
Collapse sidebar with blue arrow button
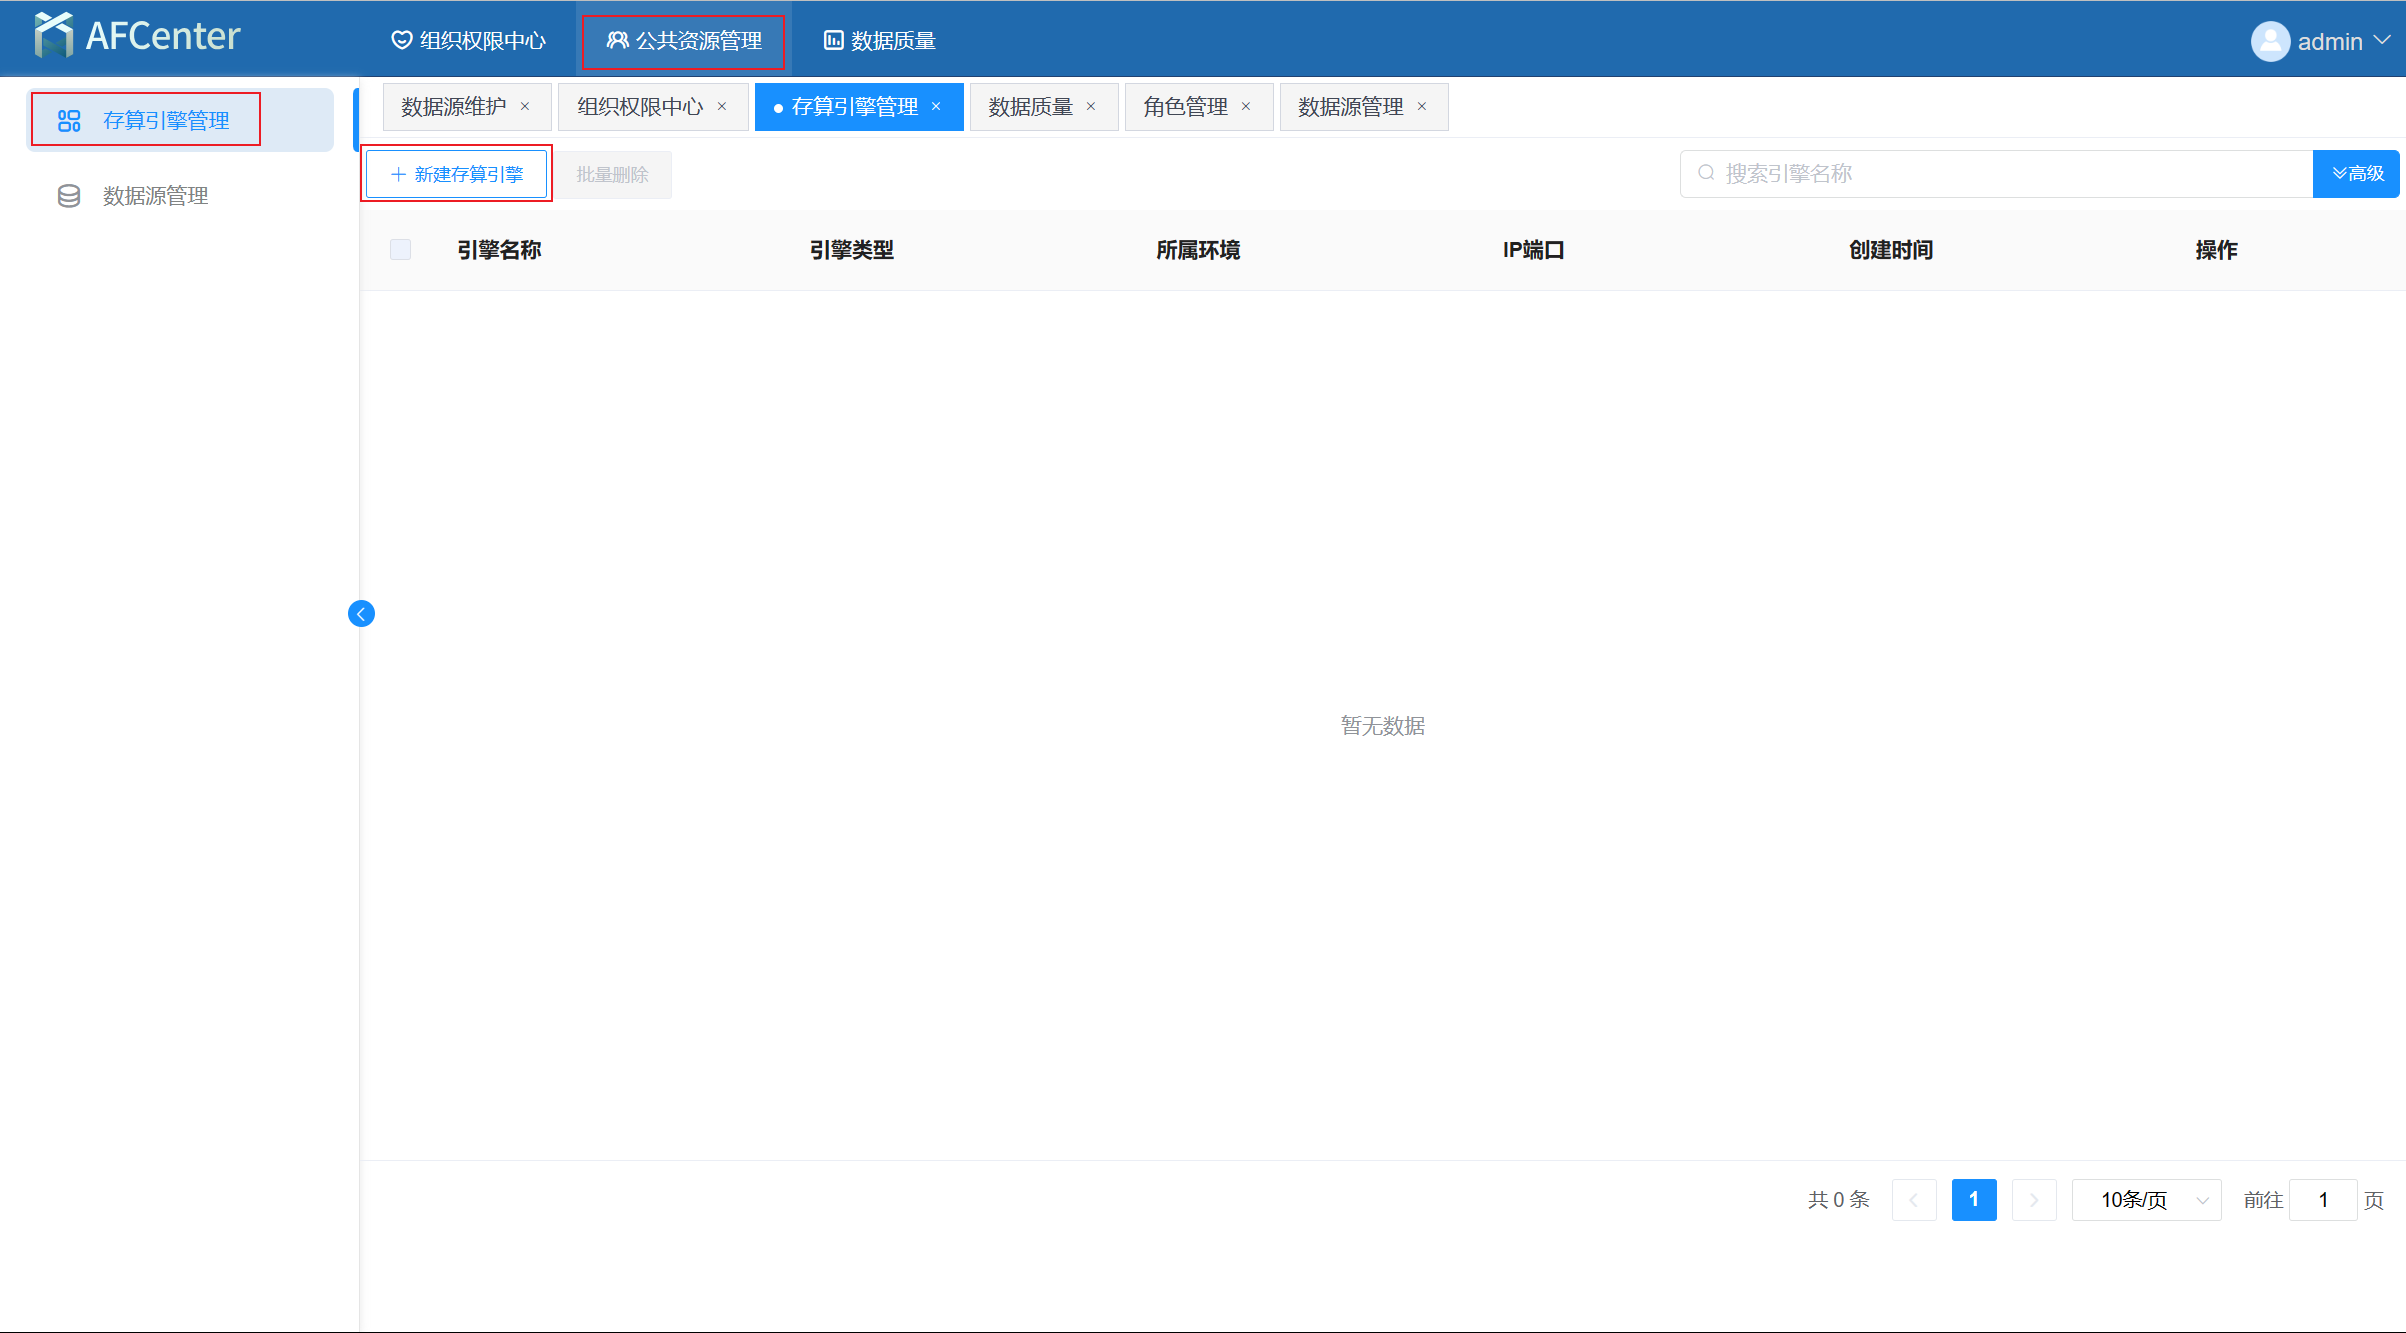tap(361, 613)
